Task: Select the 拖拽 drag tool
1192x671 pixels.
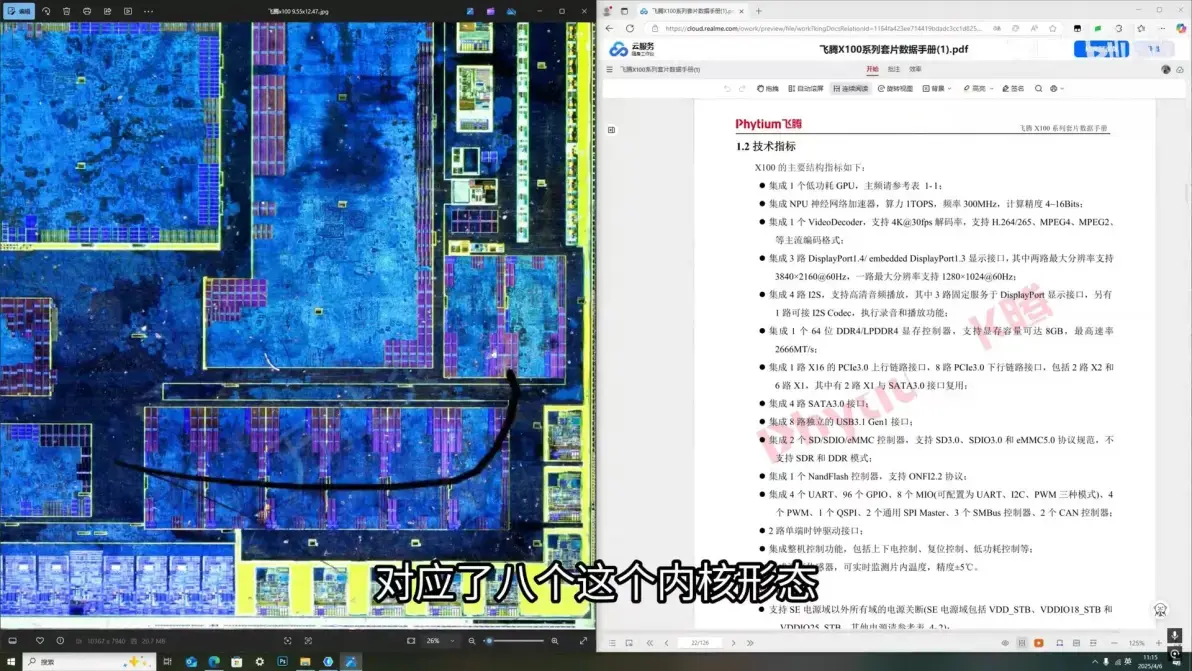Action: [x=768, y=89]
